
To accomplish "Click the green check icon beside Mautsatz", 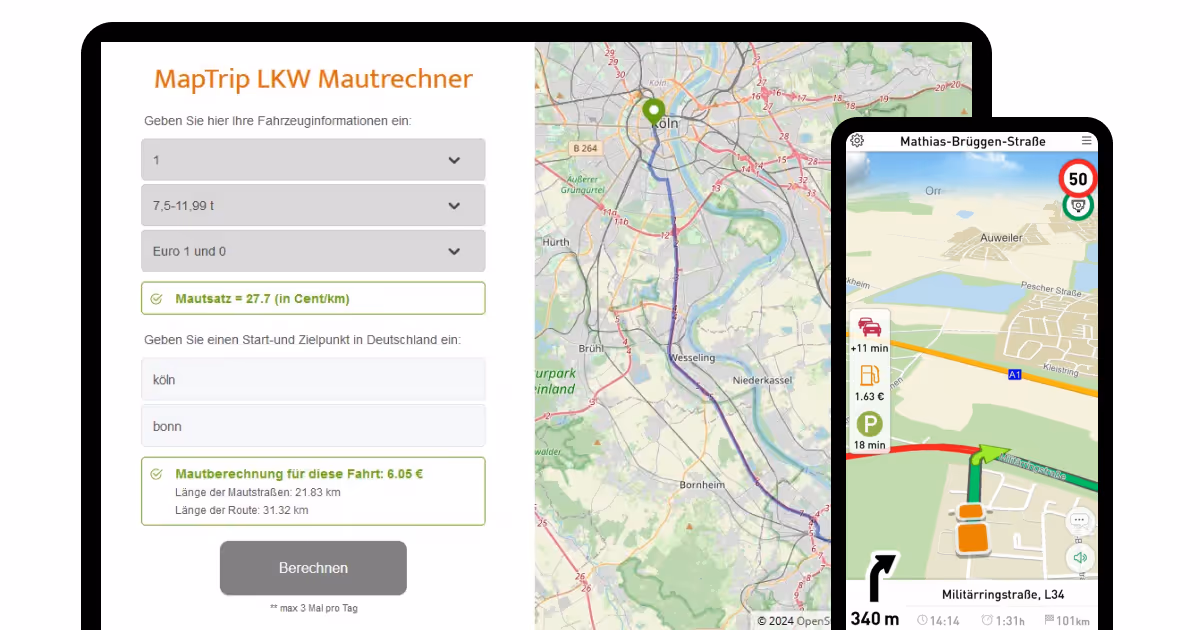I will tap(156, 298).
